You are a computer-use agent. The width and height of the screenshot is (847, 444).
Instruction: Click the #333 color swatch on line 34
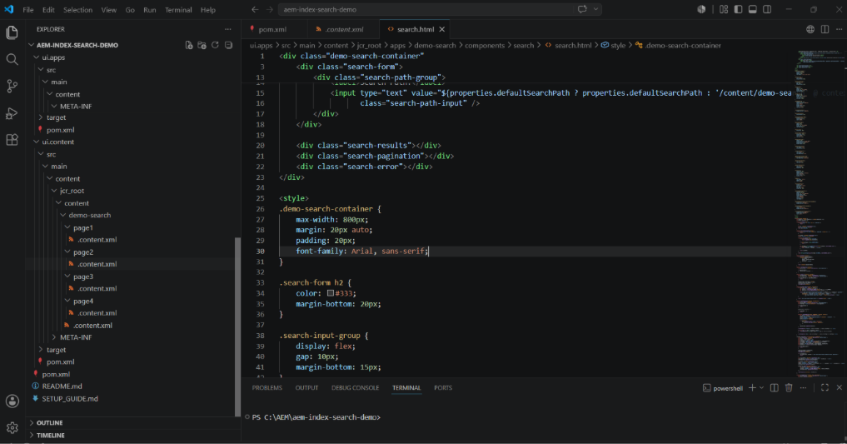click(330, 293)
